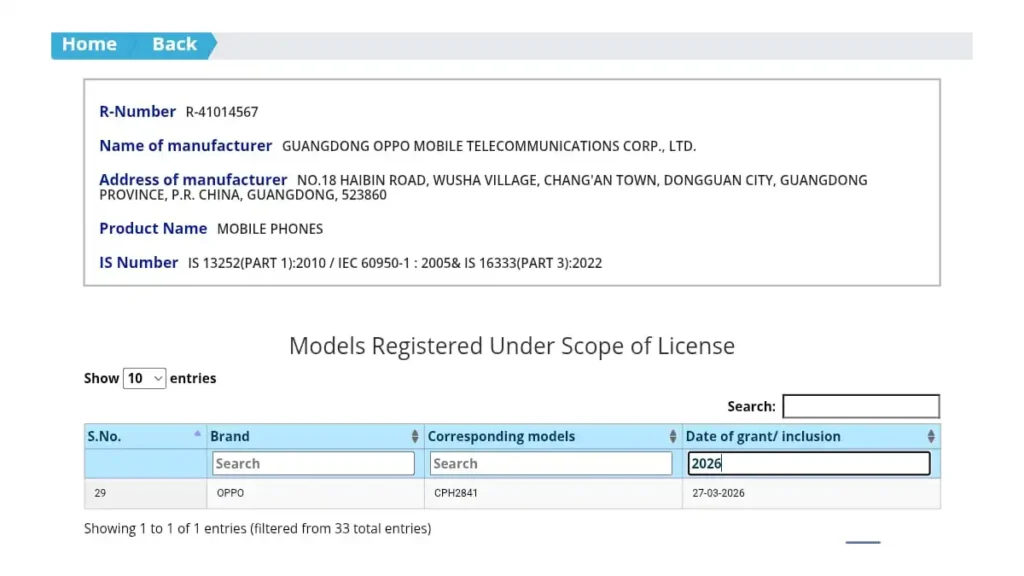This screenshot has height=576, width=1024.
Task: Focus the Corresponding models filter box
Action: click(551, 464)
